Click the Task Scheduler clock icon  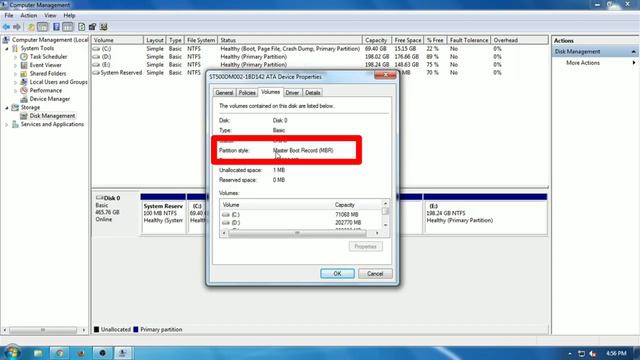[24, 57]
